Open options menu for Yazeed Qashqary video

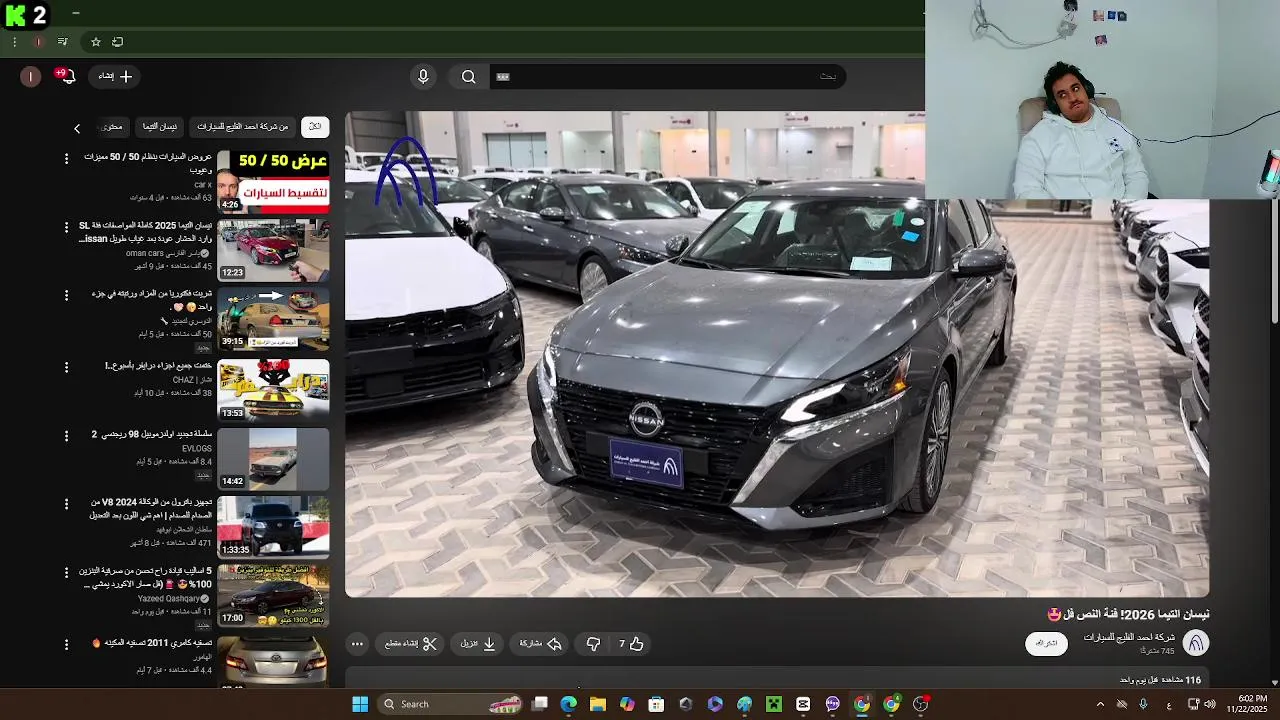(67, 573)
